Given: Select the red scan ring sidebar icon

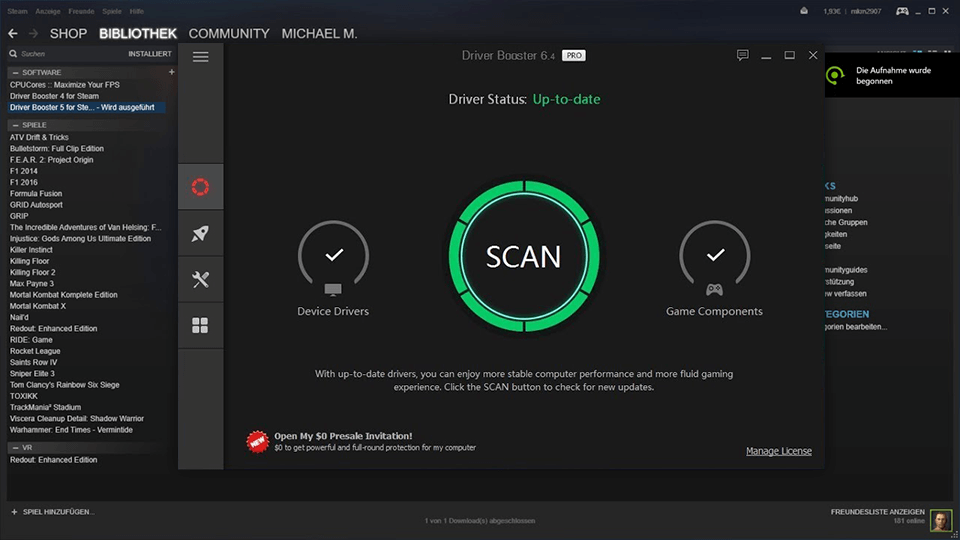Looking at the screenshot, I should 200,187.
